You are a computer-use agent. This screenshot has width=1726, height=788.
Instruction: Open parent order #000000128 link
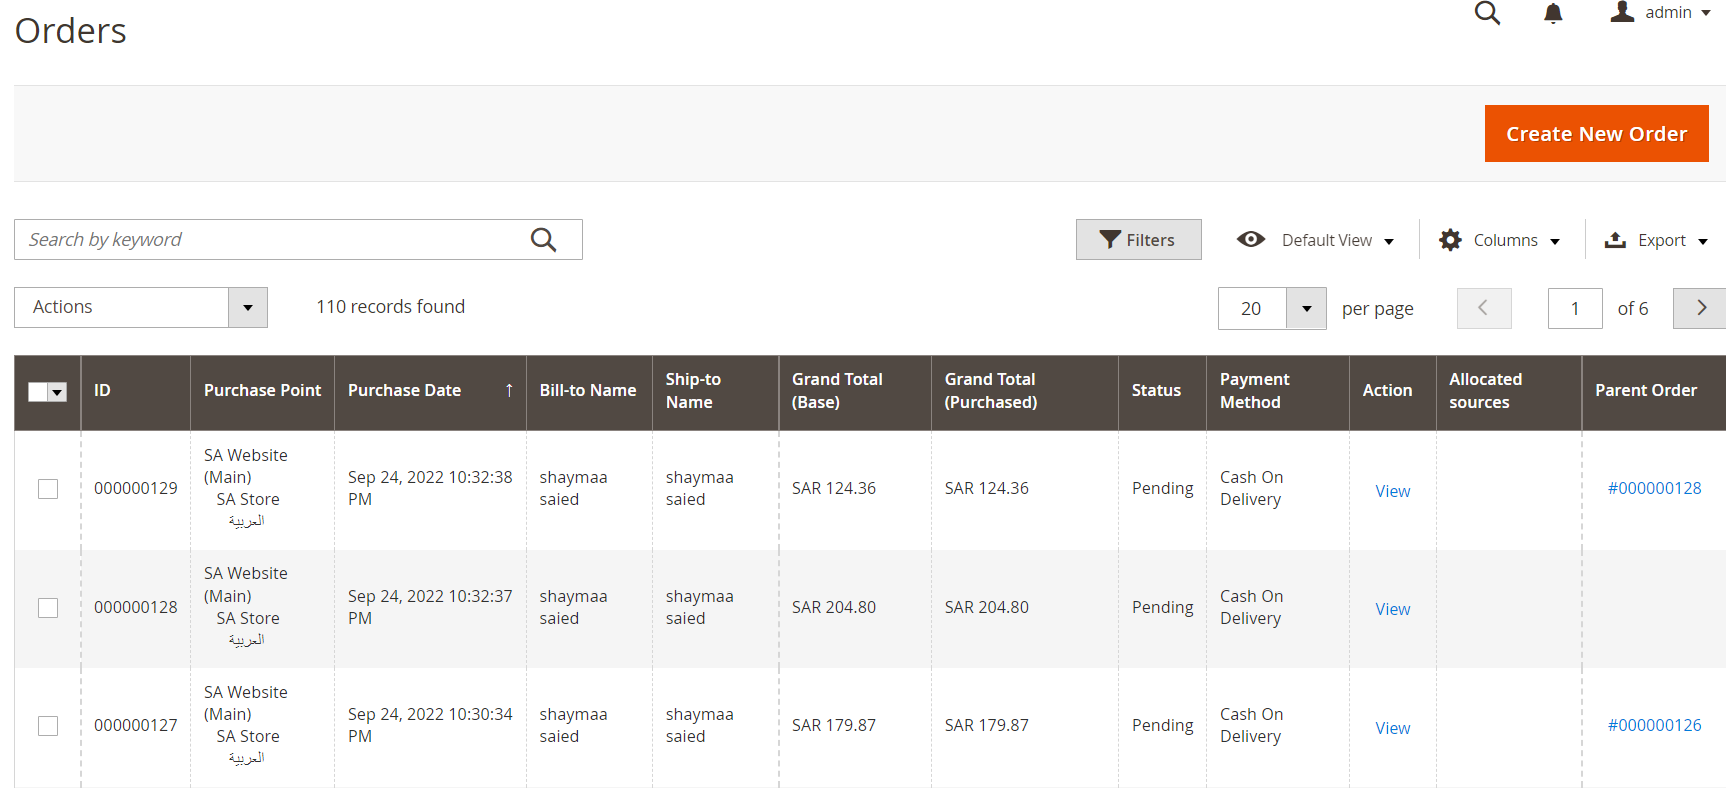point(1654,488)
